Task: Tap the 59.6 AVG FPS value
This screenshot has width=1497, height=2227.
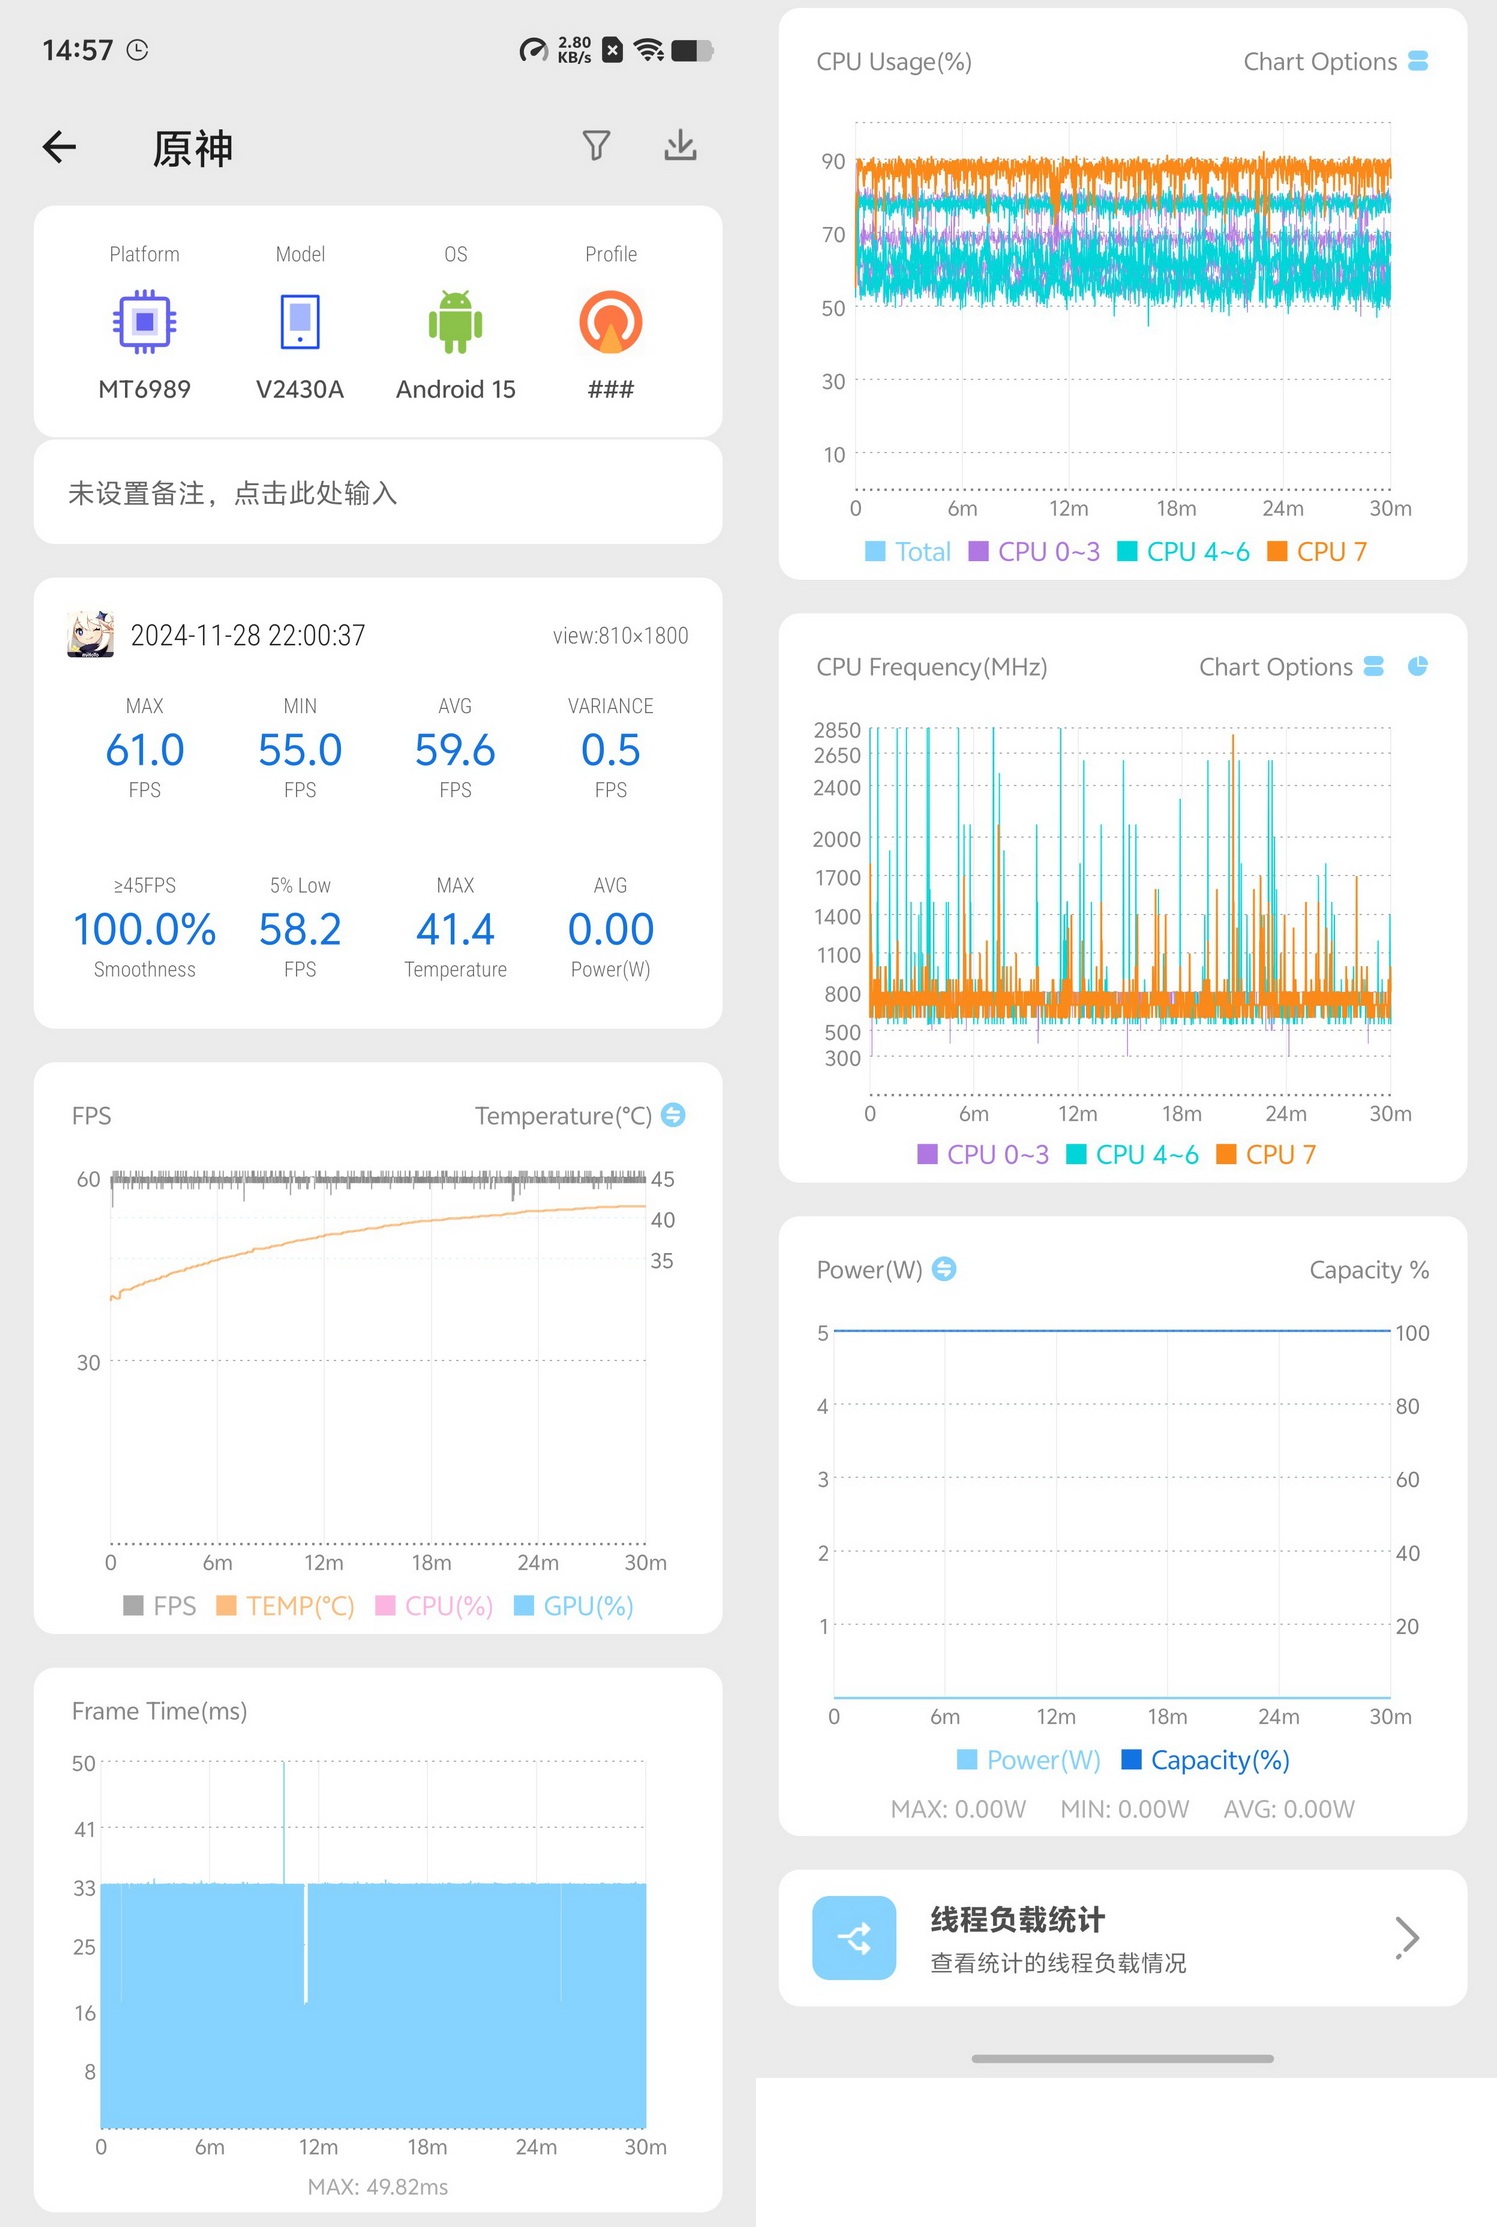Action: [455, 750]
